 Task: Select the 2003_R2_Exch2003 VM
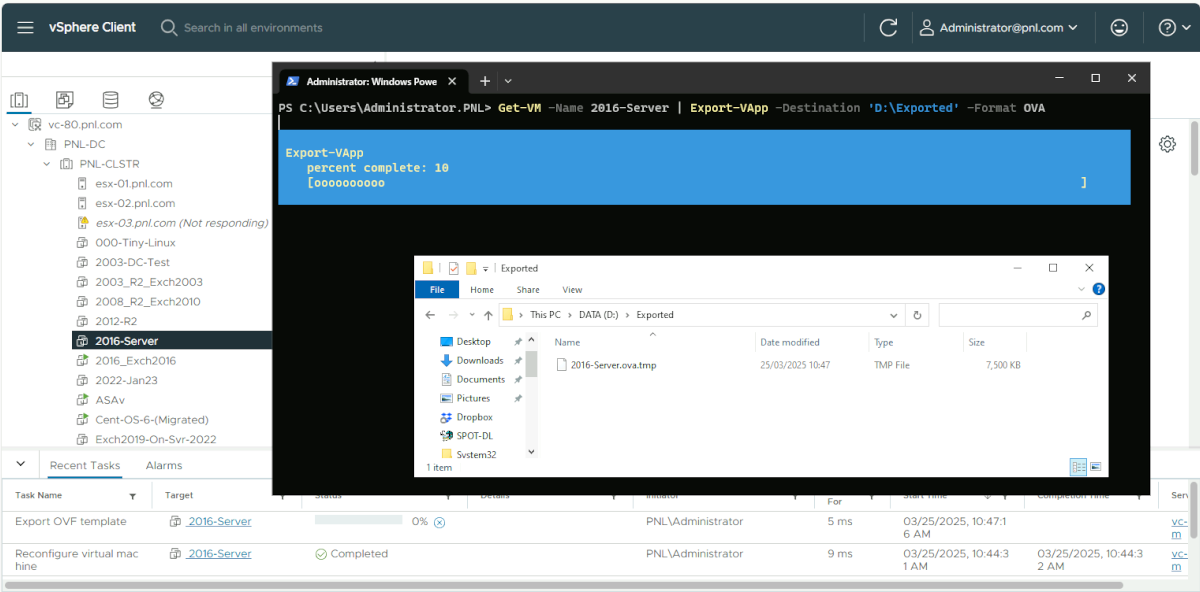tap(149, 282)
